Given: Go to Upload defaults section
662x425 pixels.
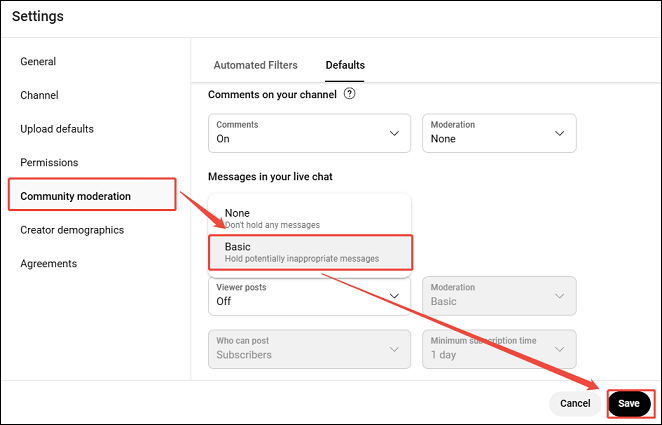Looking at the screenshot, I should point(57,129).
